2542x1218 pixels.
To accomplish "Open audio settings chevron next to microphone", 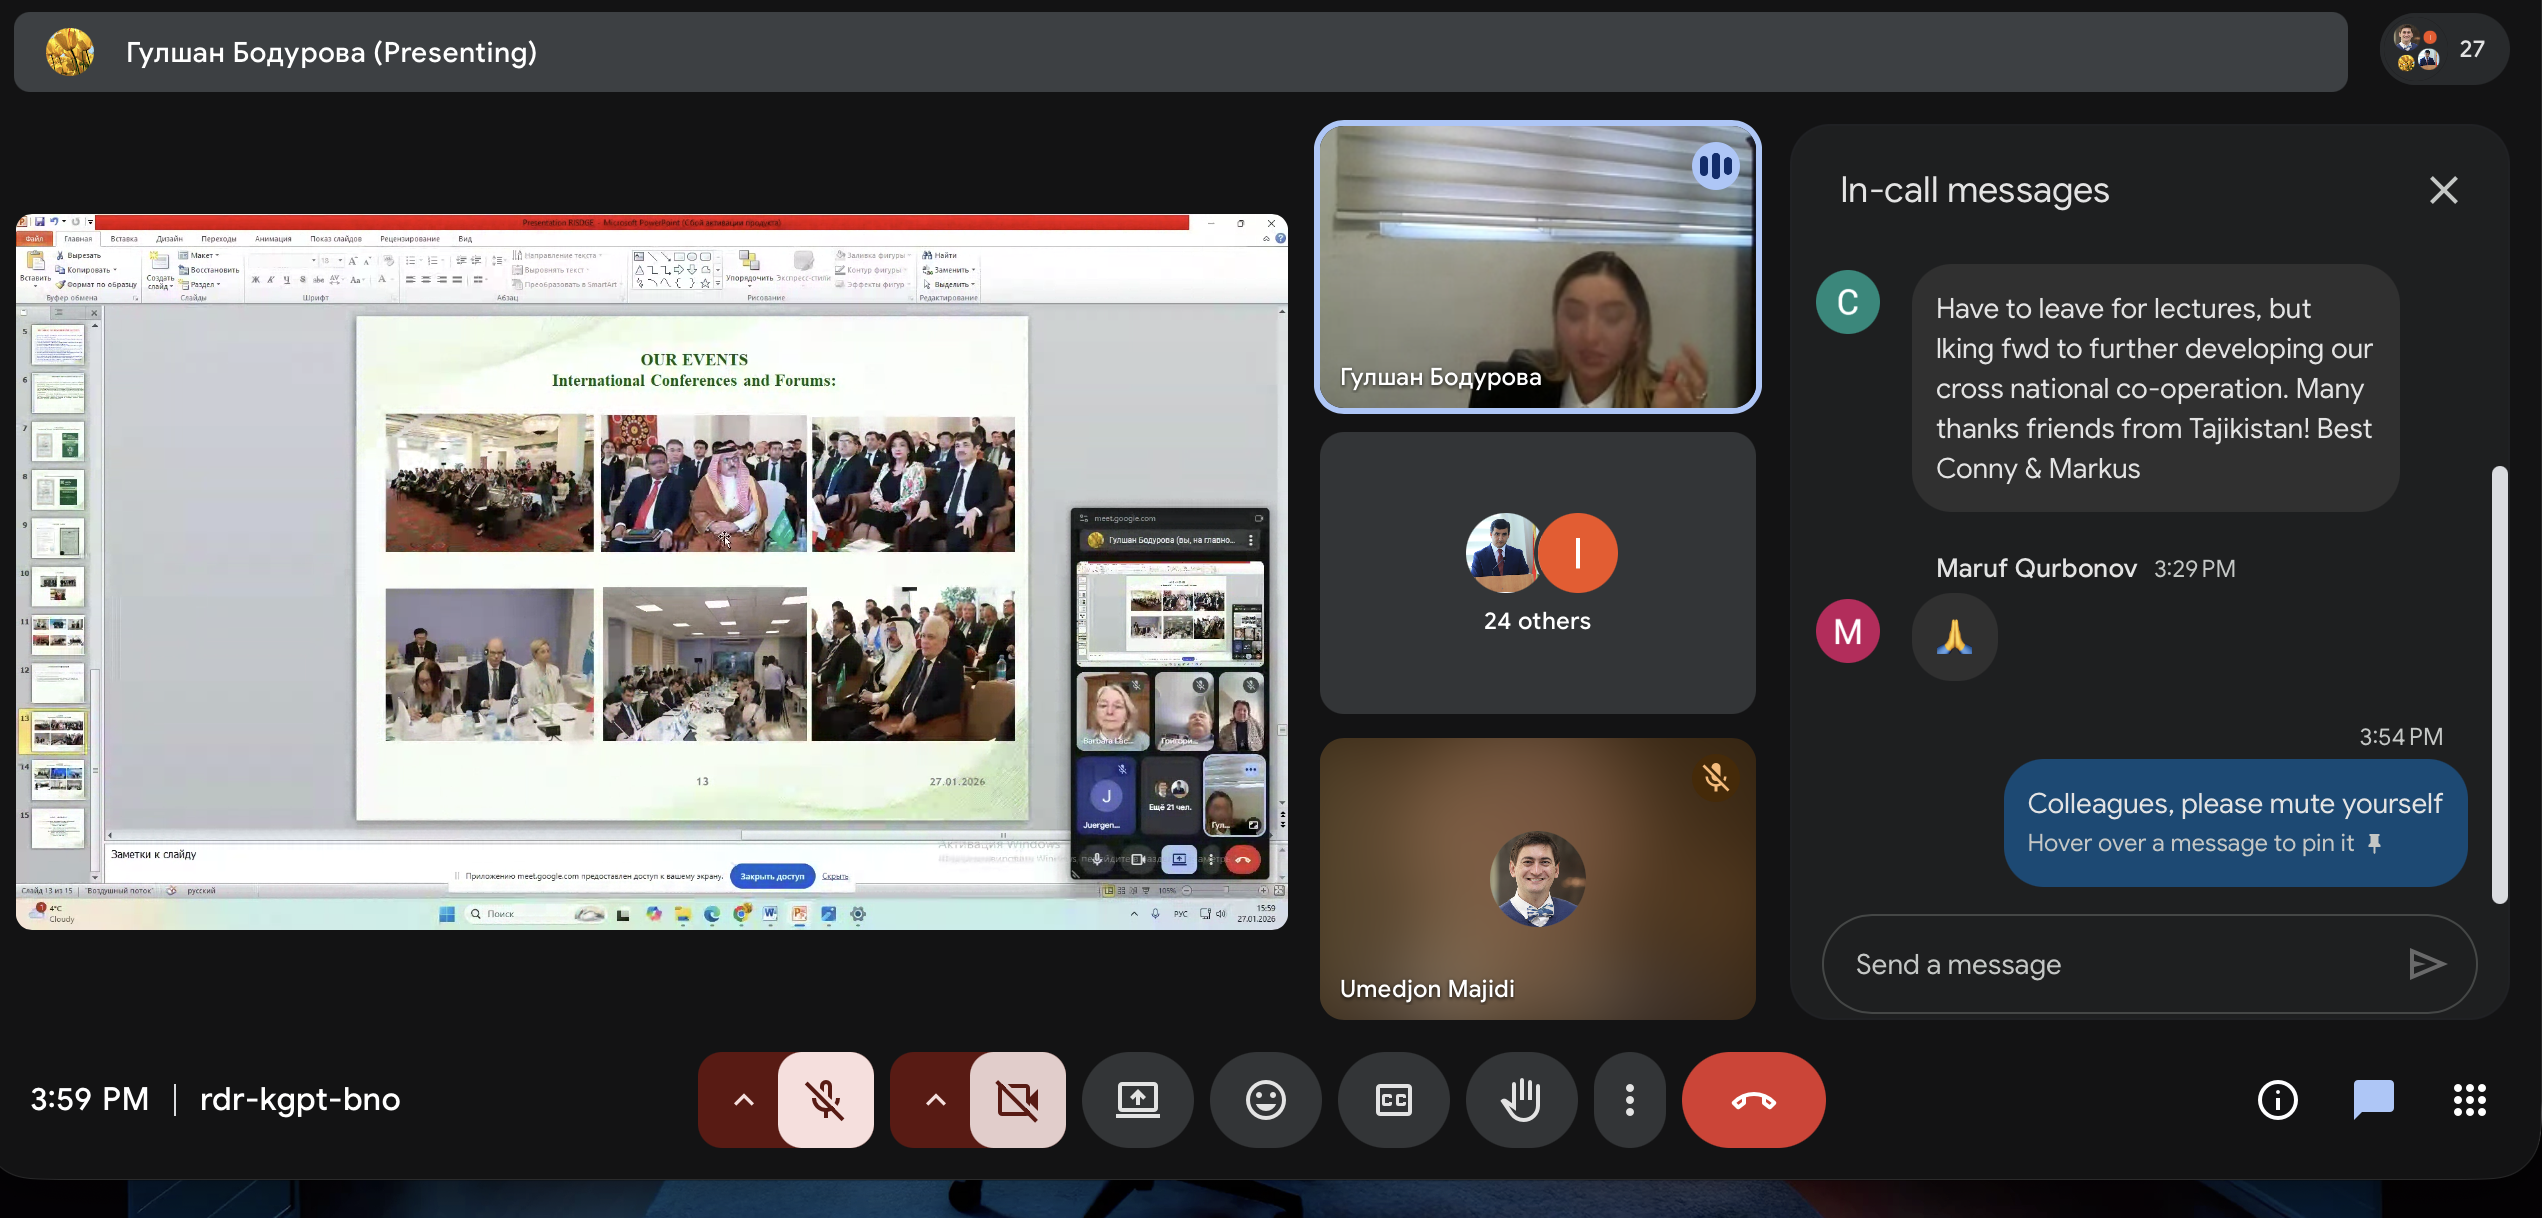I will (743, 1100).
